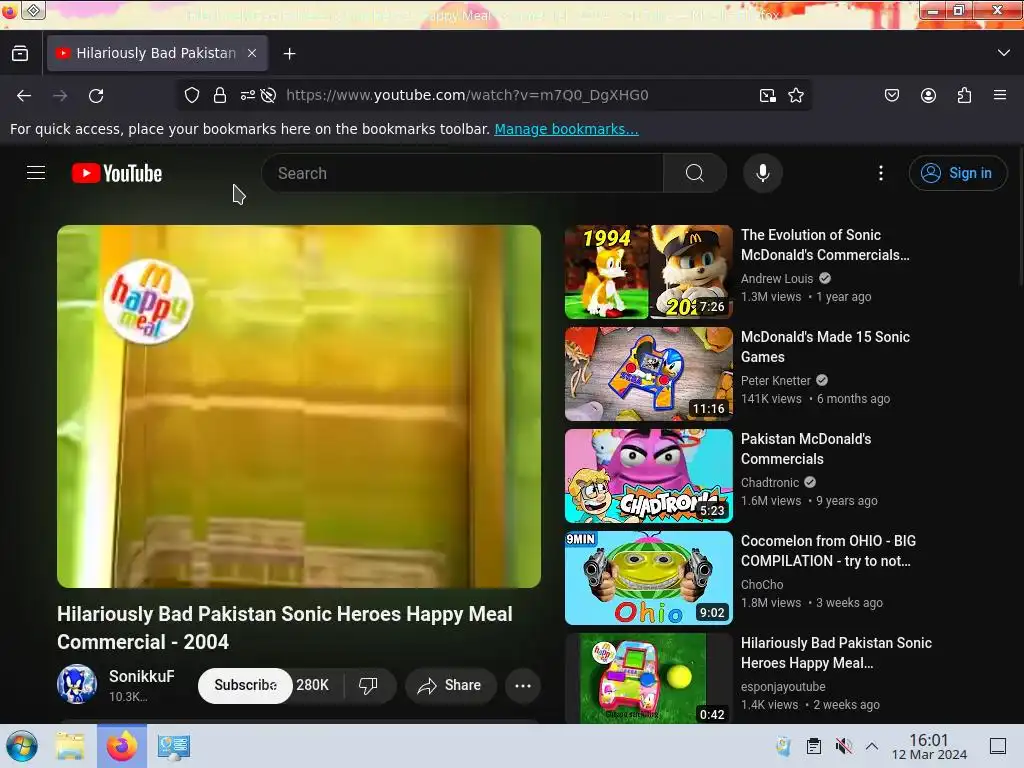Open the tracking protection shield icon
1024x768 pixels.
click(x=192, y=95)
